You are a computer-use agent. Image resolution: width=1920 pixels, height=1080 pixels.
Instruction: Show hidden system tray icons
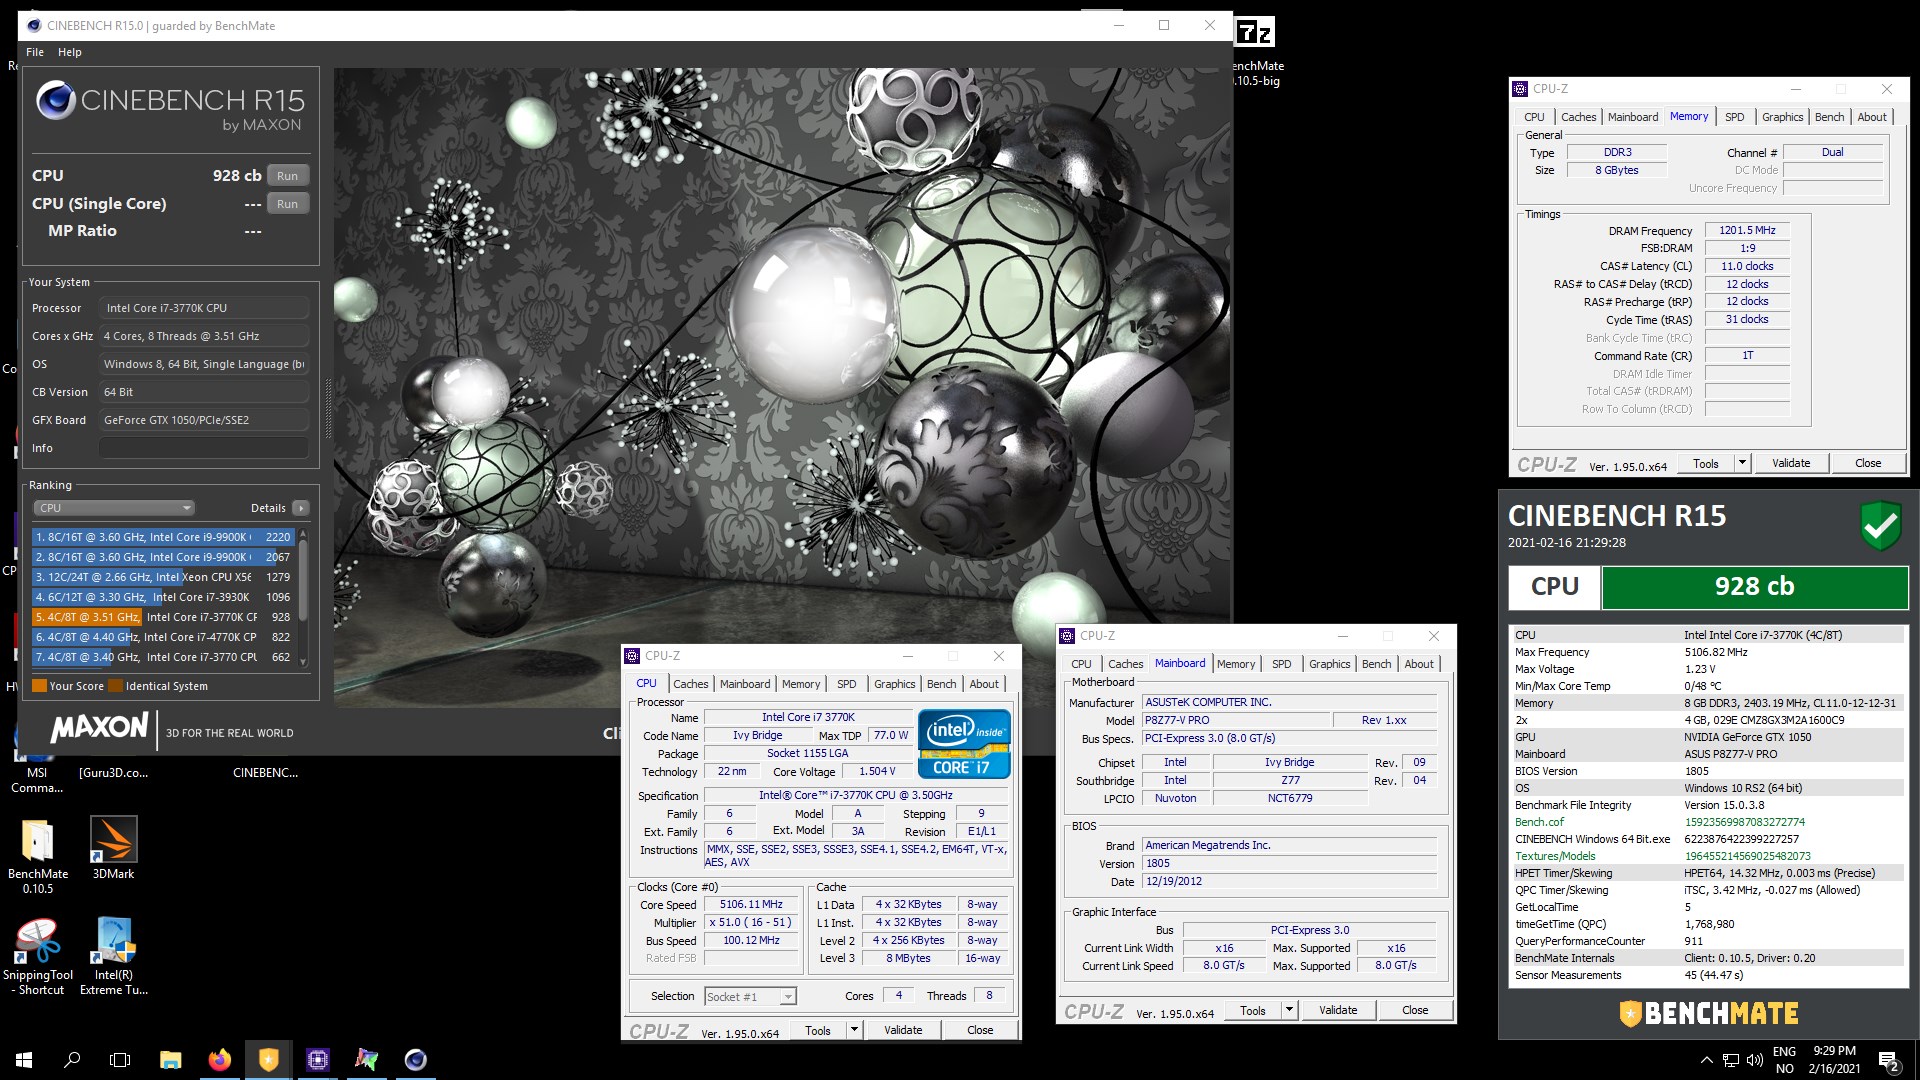click(1706, 1060)
